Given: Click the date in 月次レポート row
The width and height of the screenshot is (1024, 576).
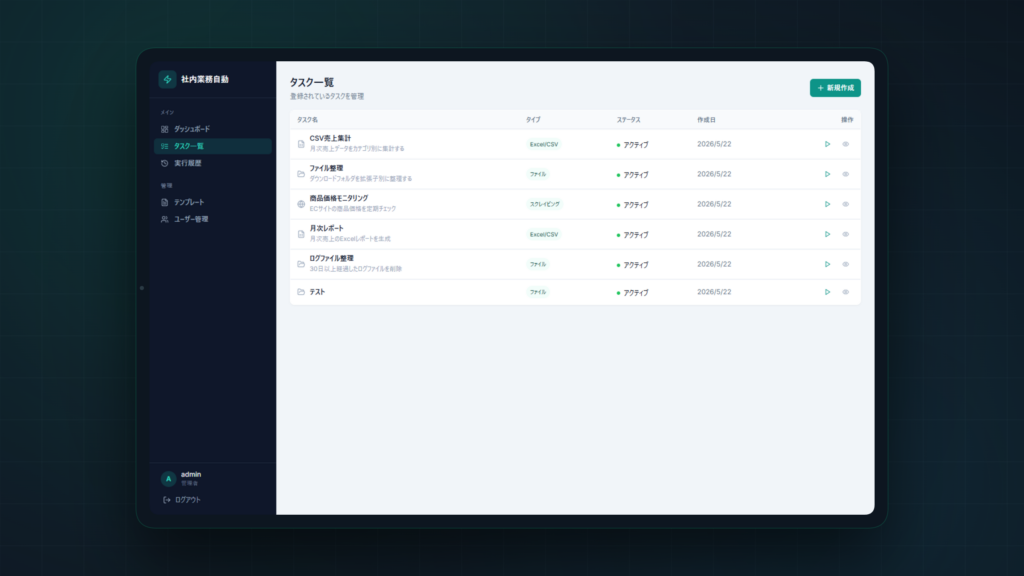Looking at the screenshot, I should click(x=714, y=234).
